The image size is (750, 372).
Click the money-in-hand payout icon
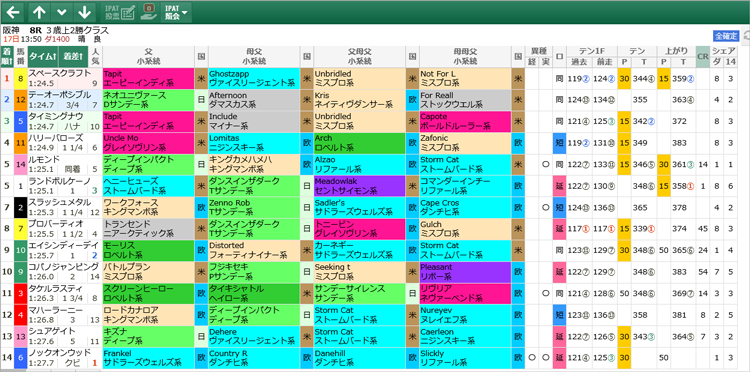148,12
